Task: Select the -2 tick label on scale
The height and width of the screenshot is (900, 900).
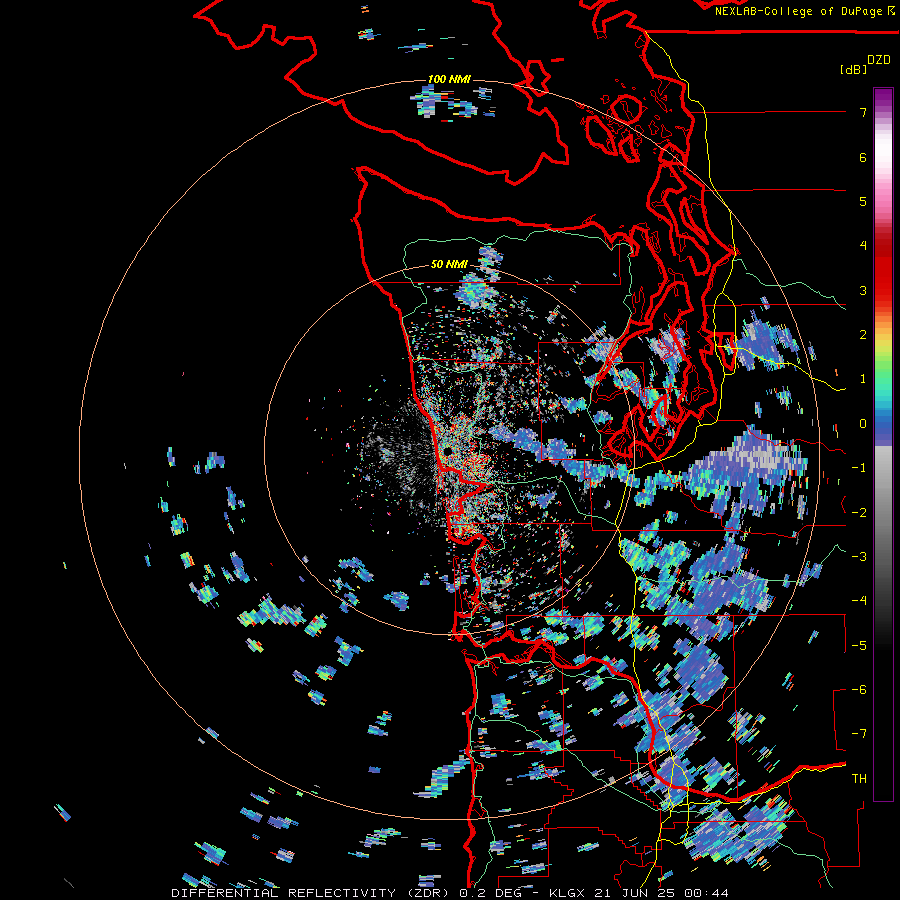Action: (x=859, y=513)
